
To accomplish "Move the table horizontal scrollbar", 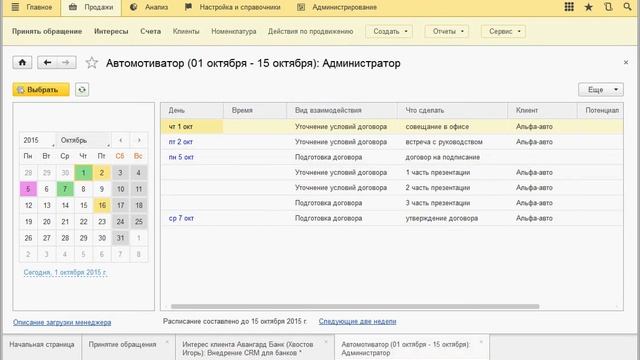I will (355, 306).
